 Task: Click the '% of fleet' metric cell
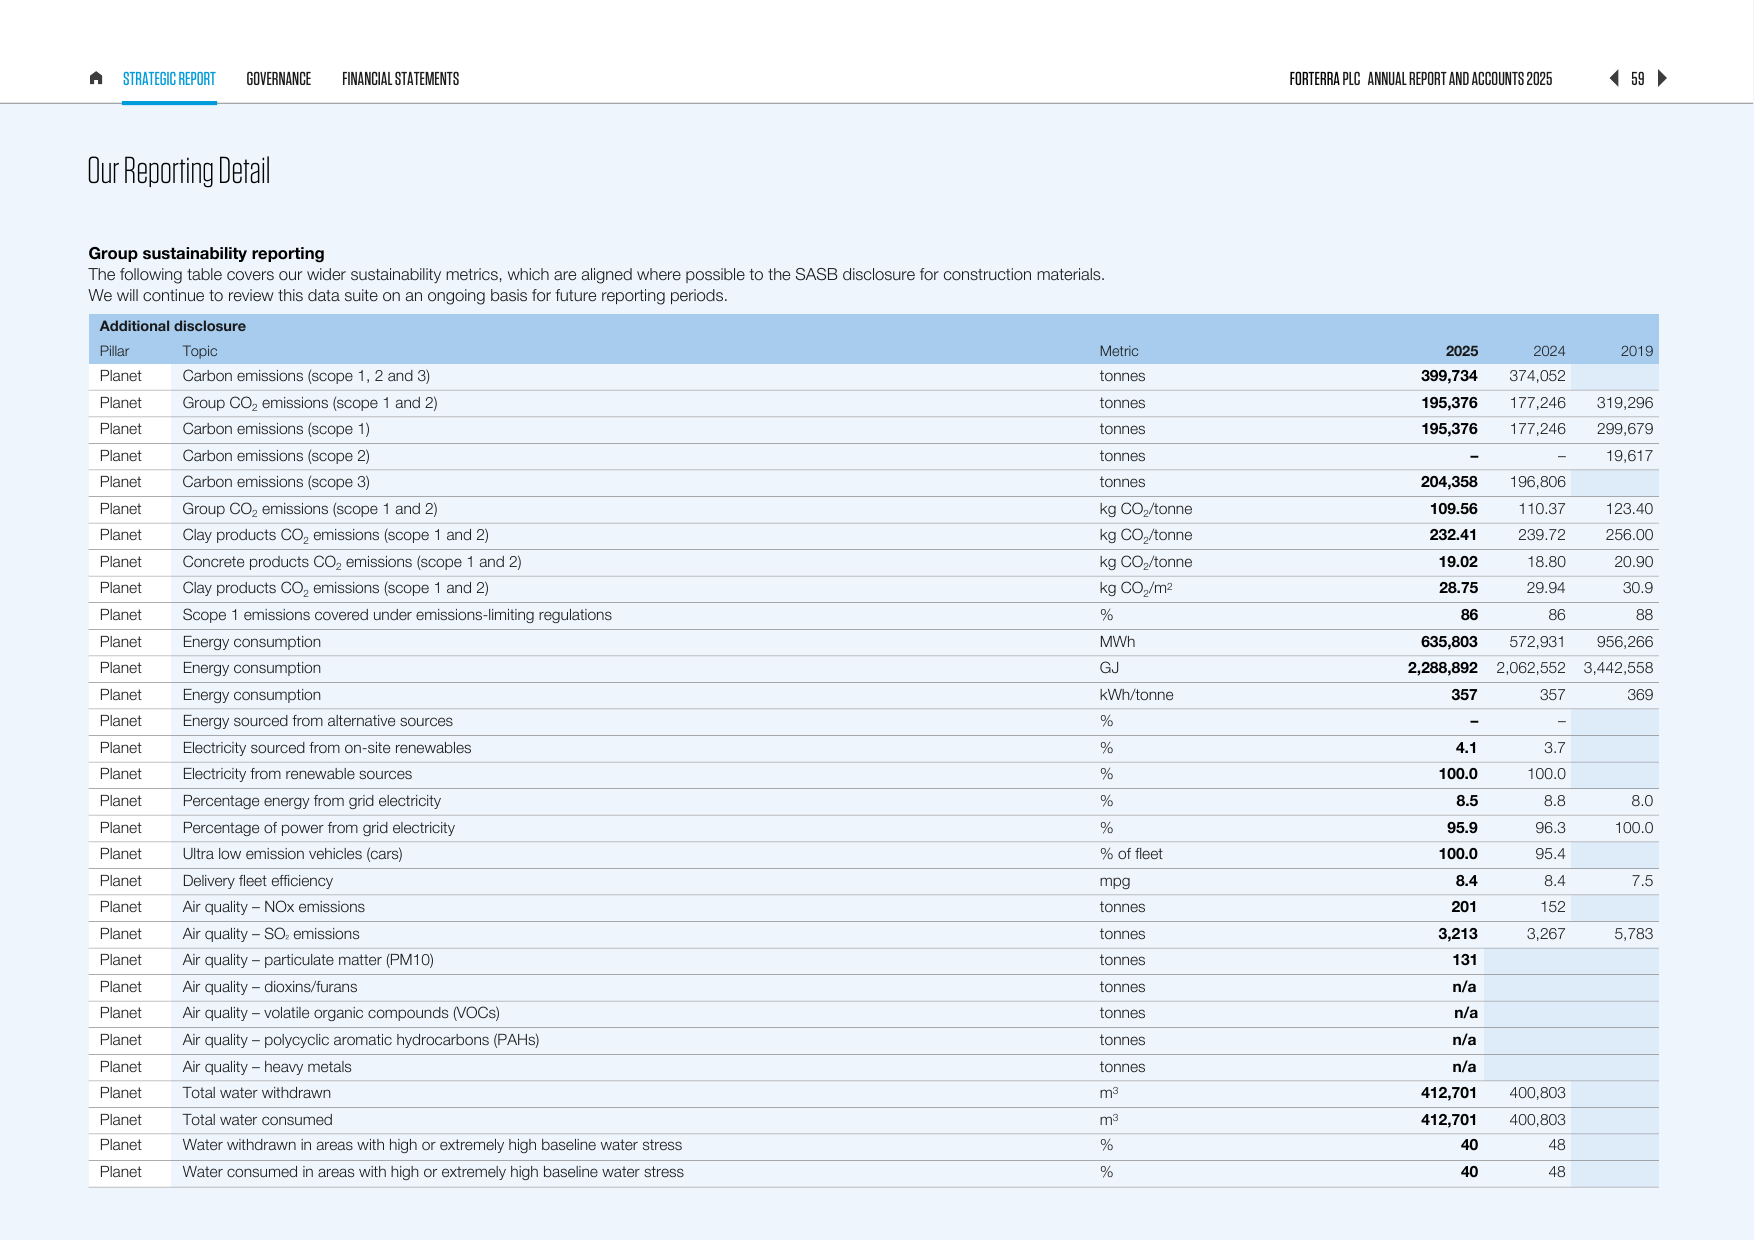coord(1131,854)
